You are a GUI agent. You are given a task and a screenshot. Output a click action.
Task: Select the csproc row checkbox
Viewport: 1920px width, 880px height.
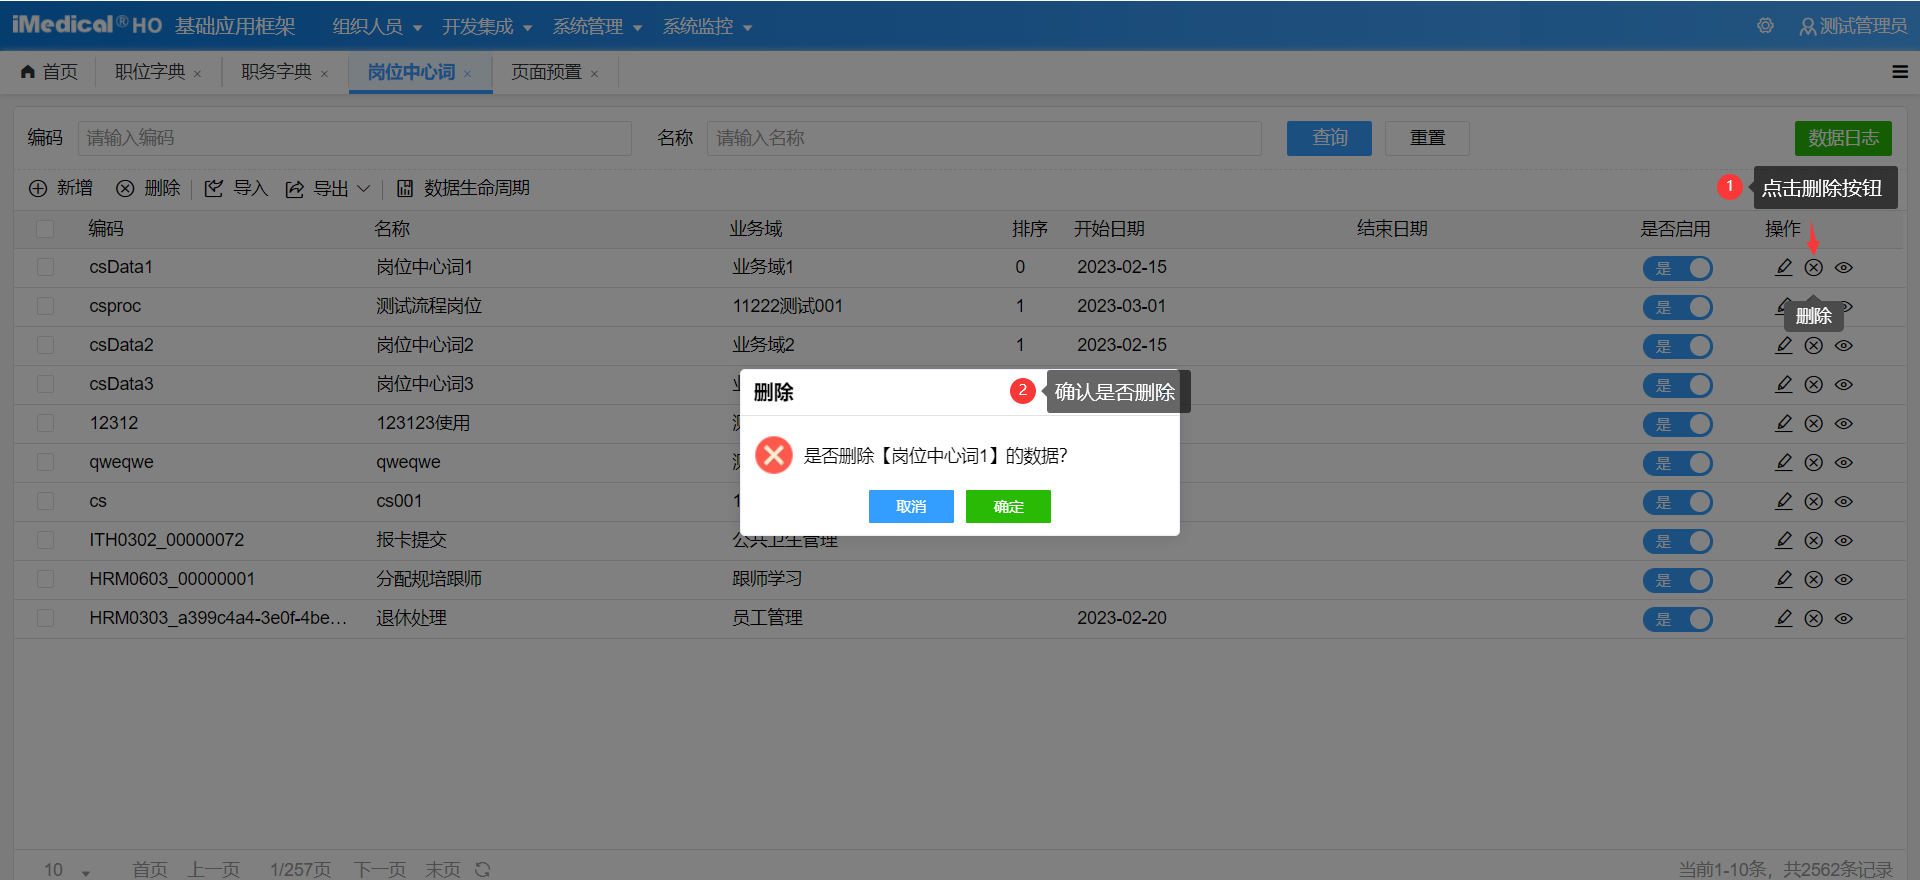pos(45,306)
